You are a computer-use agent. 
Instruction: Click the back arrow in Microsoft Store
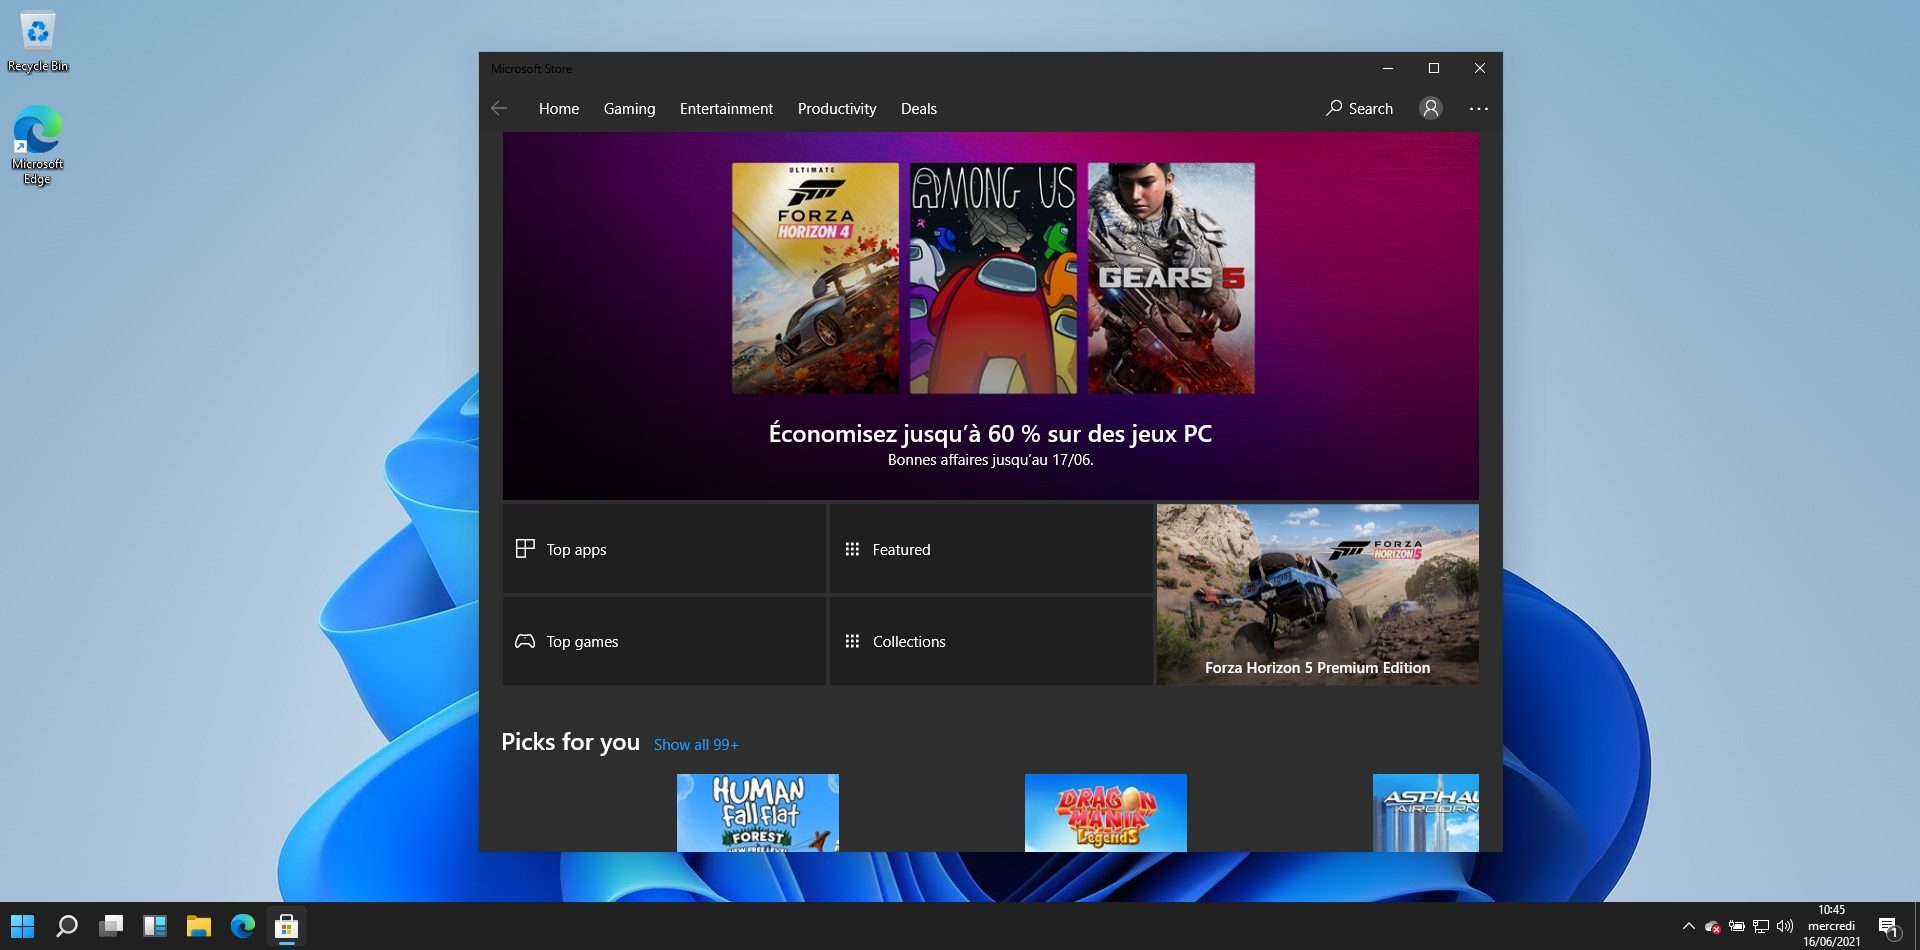click(499, 108)
